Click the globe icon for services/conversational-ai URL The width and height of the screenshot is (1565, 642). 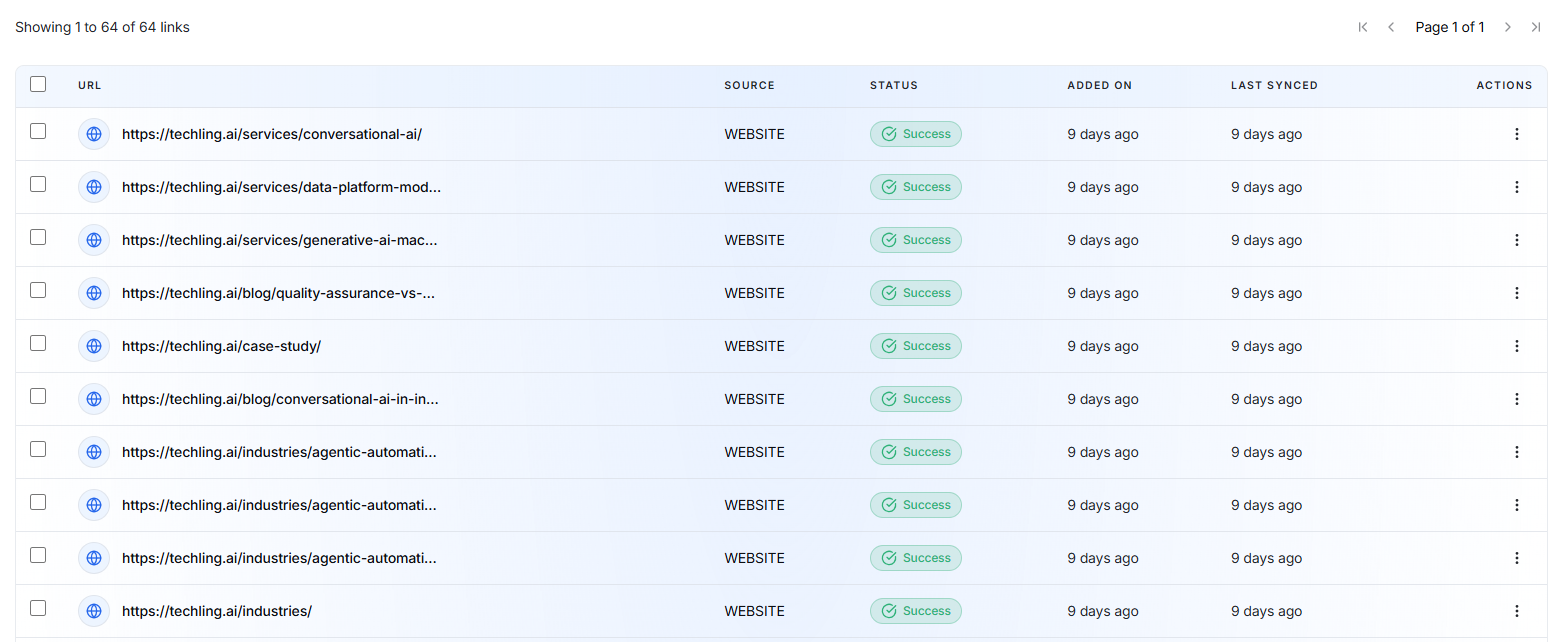[94, 134]
